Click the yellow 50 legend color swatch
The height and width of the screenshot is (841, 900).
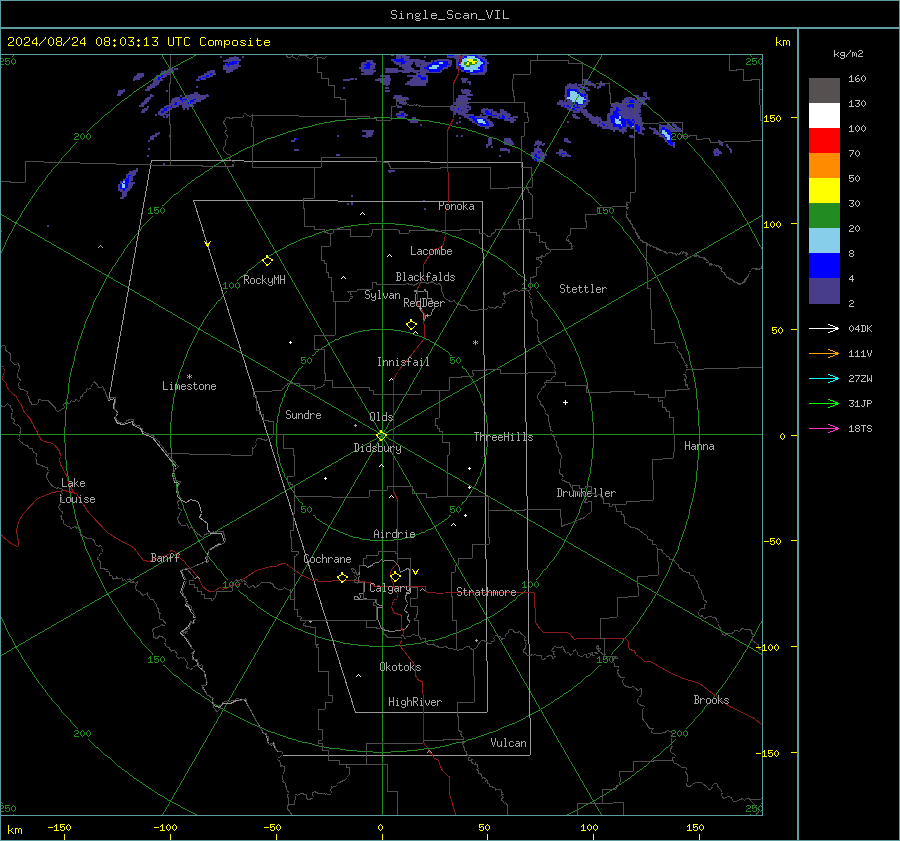824,191
